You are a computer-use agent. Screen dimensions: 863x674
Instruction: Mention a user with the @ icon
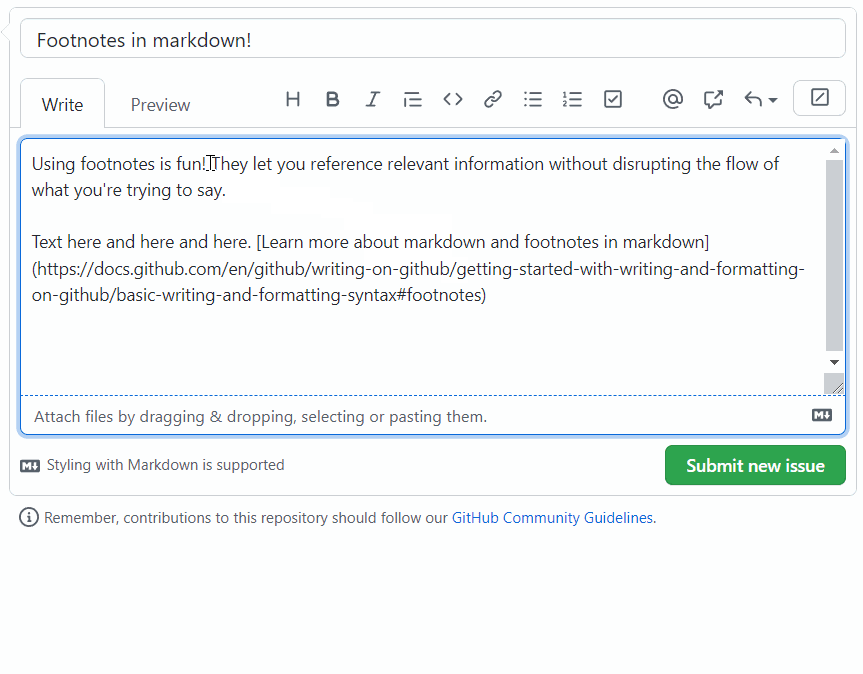673,99
